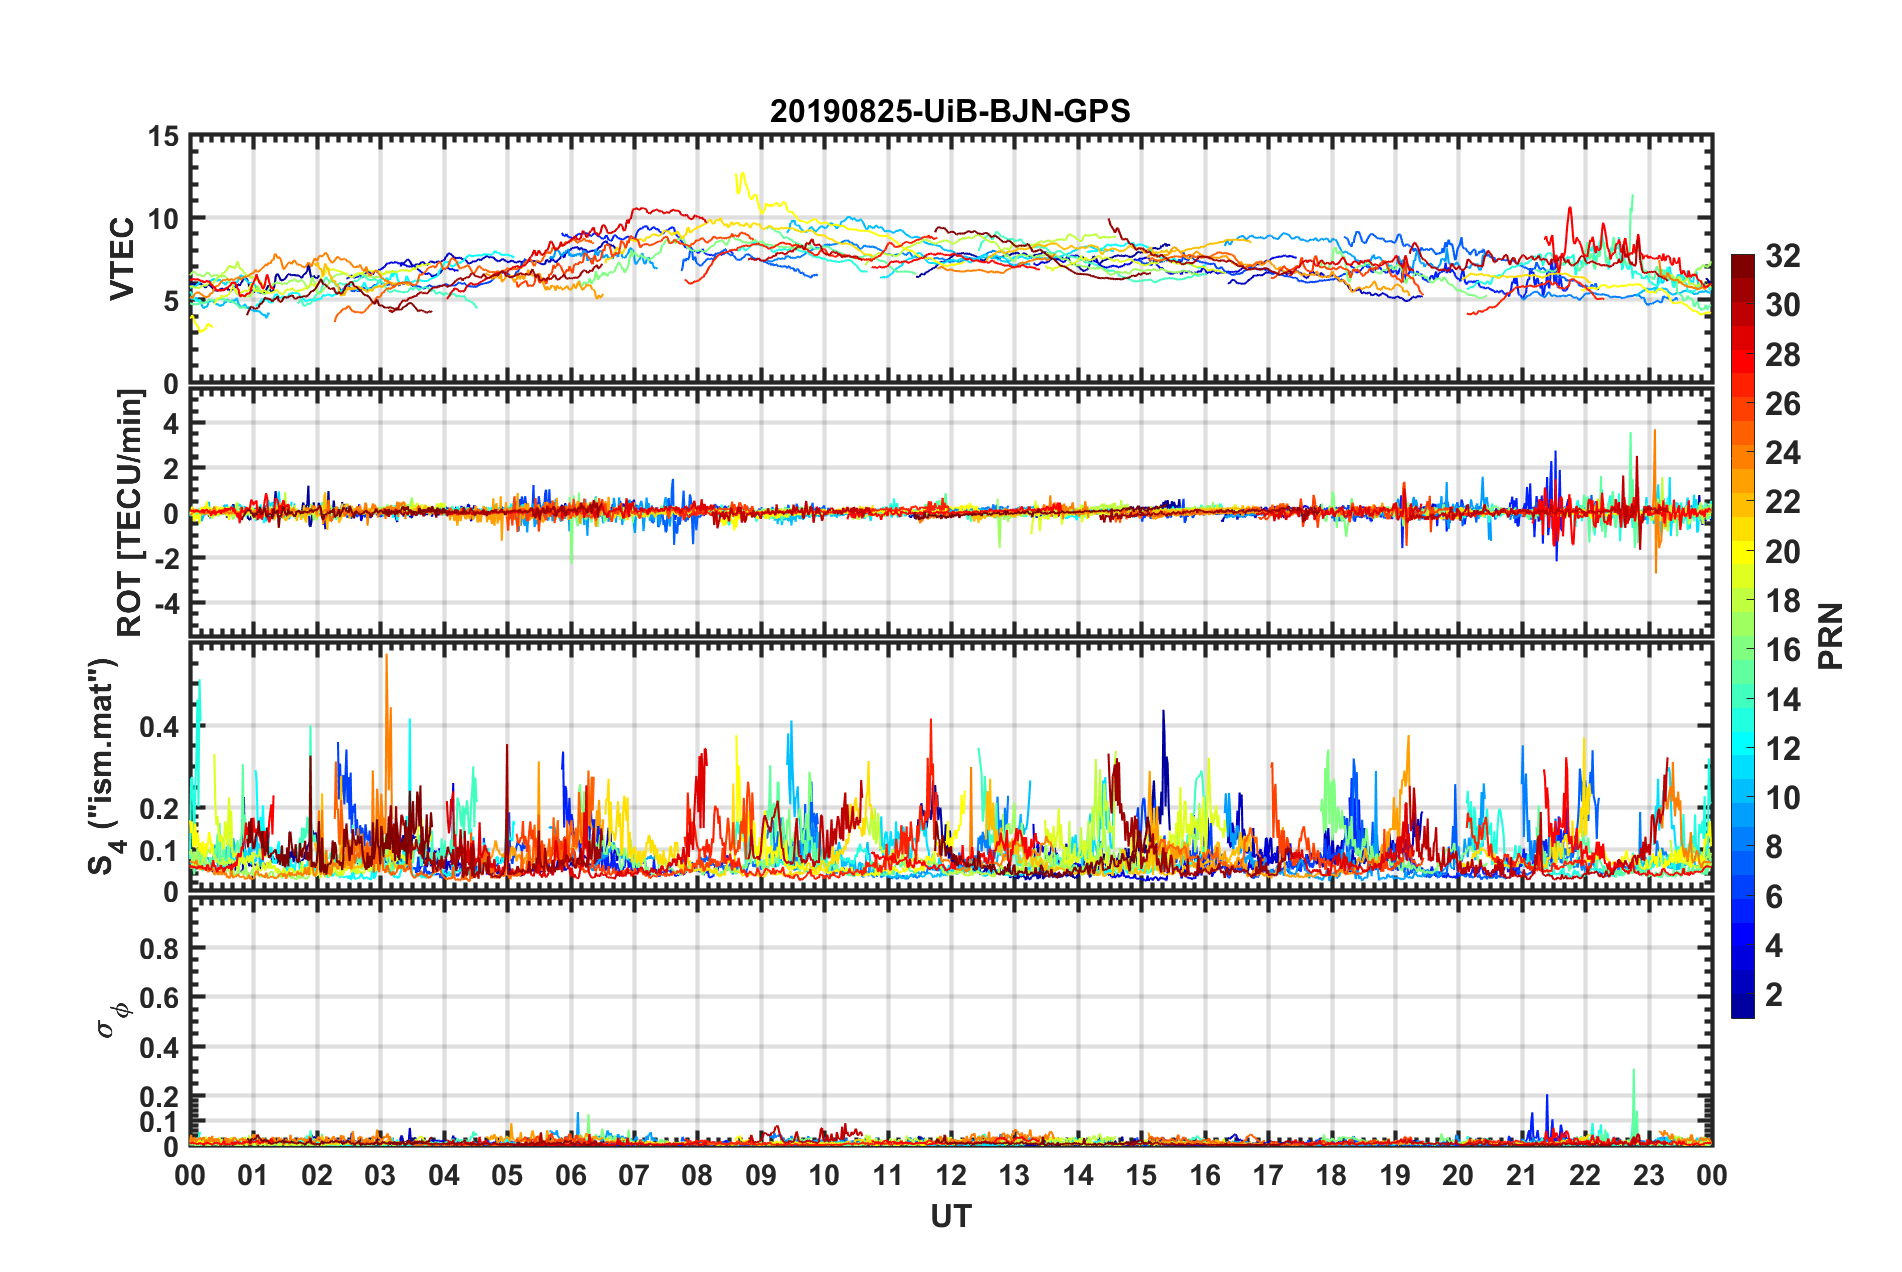Click the plot title 20190825-UiB-BJN-GPS
Image resolution: width=1902 pixels, height=1272 pixels.
(950, 111)
